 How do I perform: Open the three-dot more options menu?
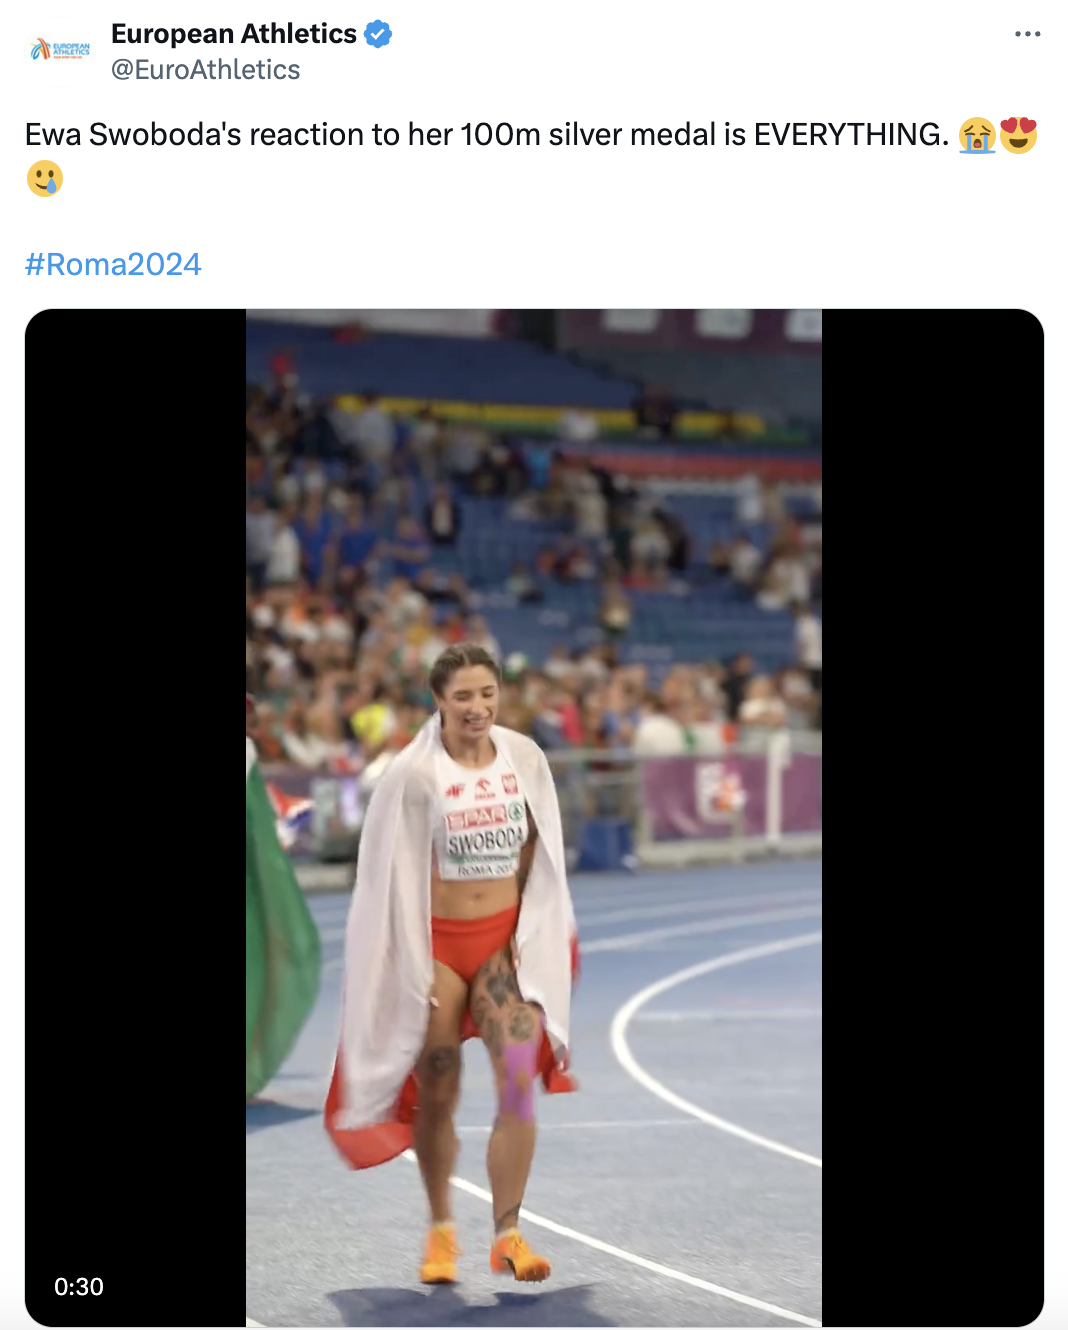(x=1027, y=34)
